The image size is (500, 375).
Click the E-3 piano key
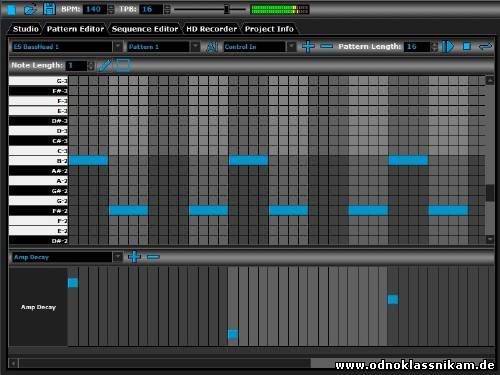pos(38,111)
